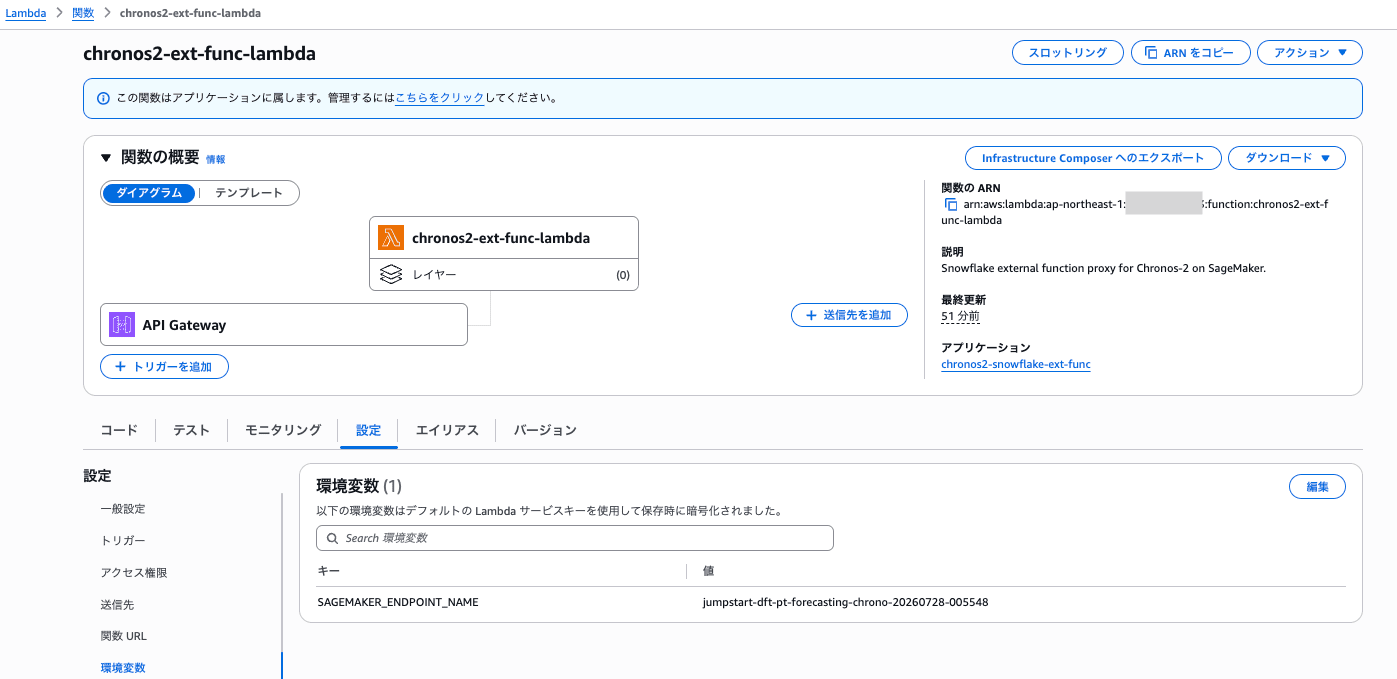
Task: Click the jumpstart-dft-pt-forecasting endpoint value
Action: point(845,602)
